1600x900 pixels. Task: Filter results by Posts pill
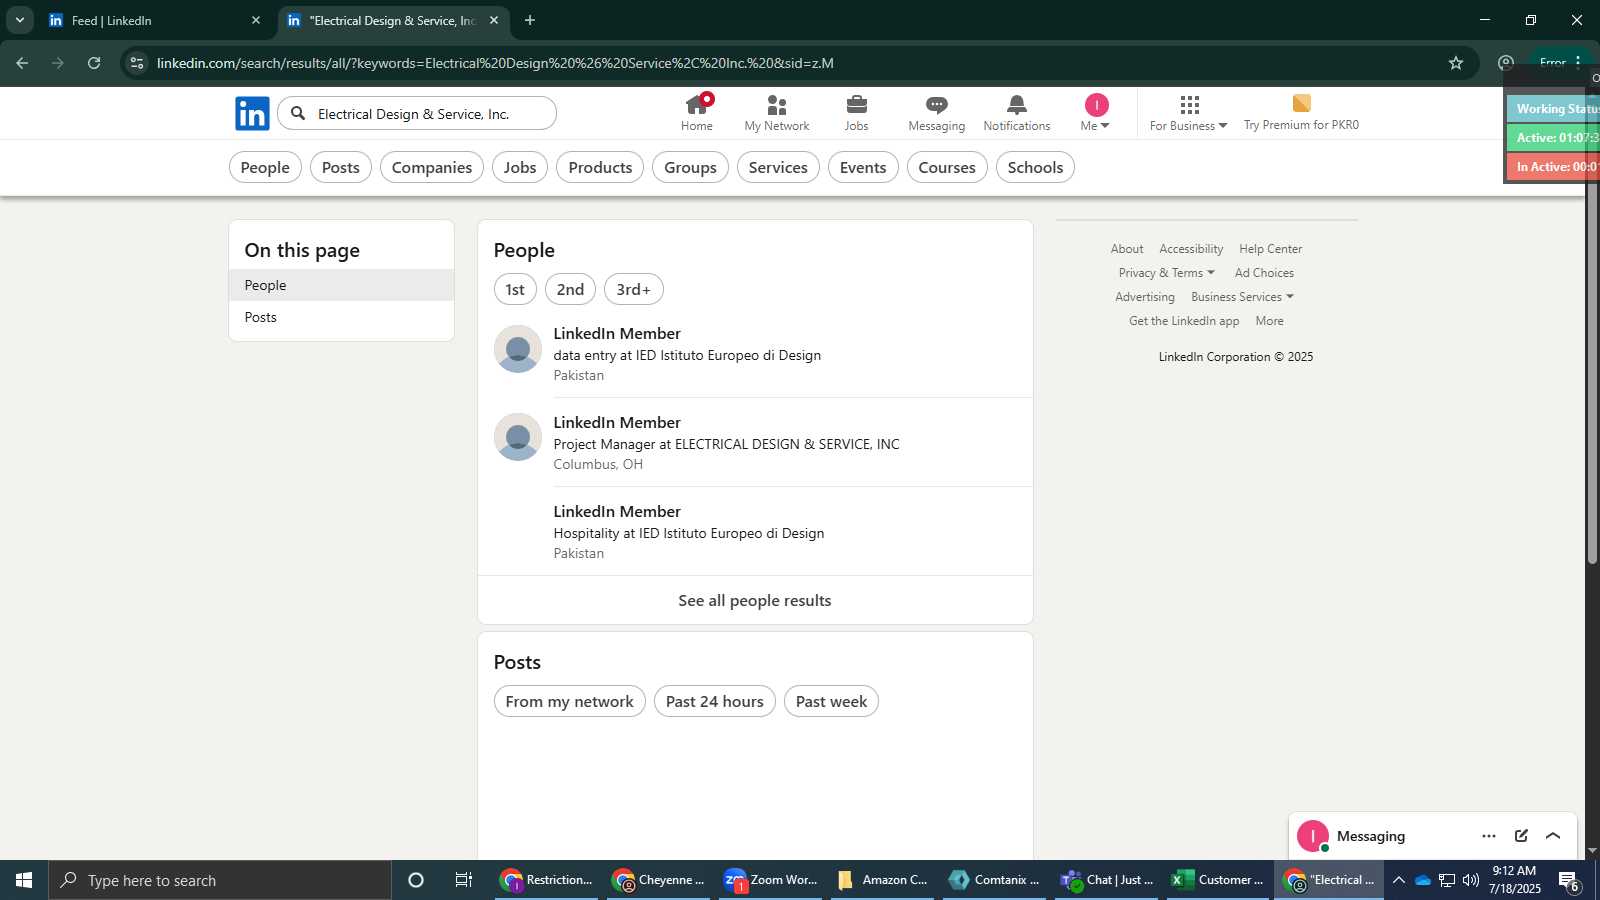(x=341, y=167)
